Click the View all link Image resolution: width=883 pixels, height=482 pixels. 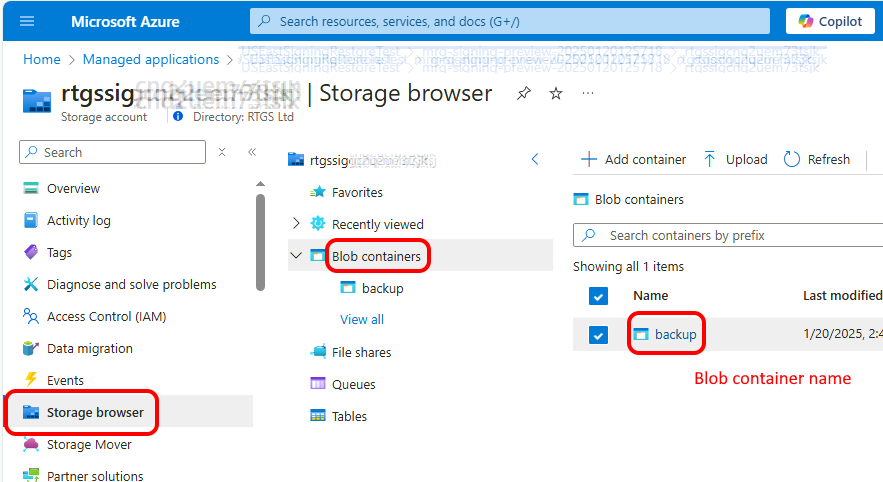[x=362, y=319]
